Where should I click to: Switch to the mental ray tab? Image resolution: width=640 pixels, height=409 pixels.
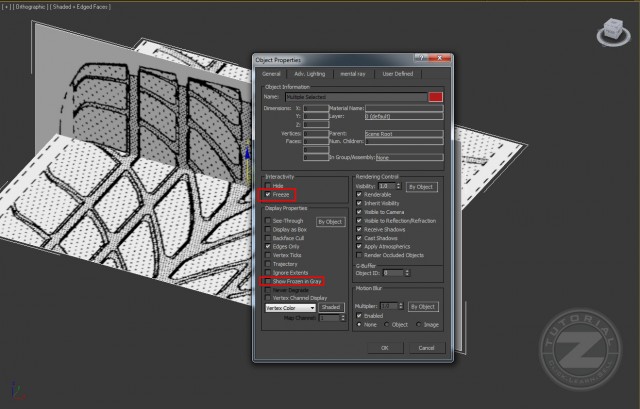click(353, 74)
